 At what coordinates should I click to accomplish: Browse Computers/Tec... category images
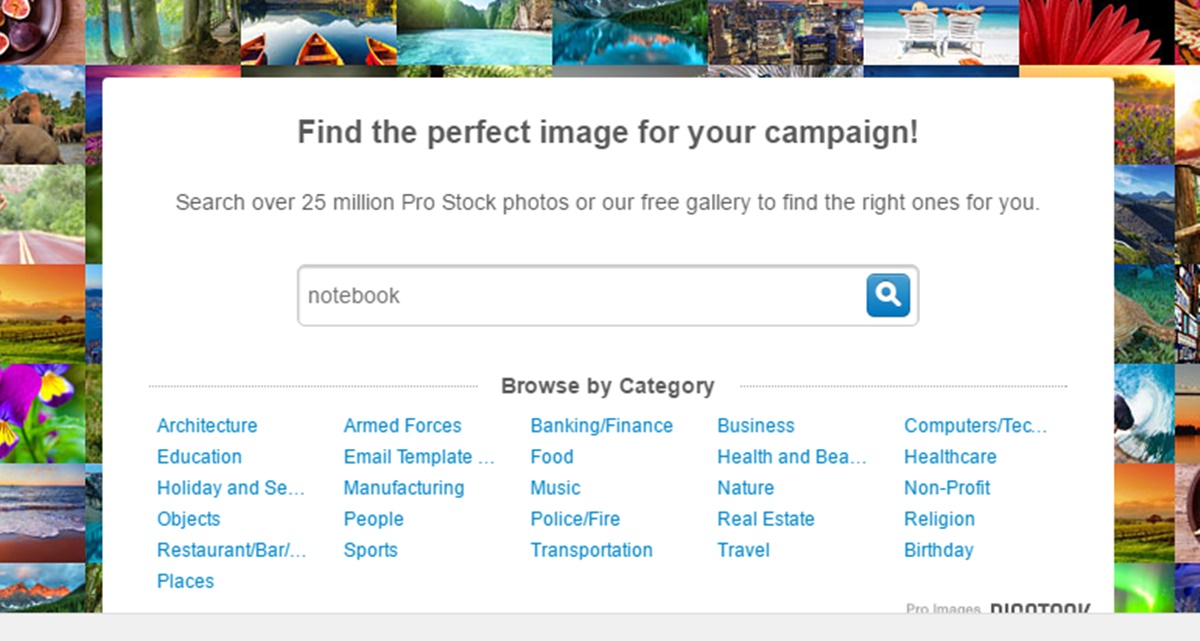click(x=975, y=426)
